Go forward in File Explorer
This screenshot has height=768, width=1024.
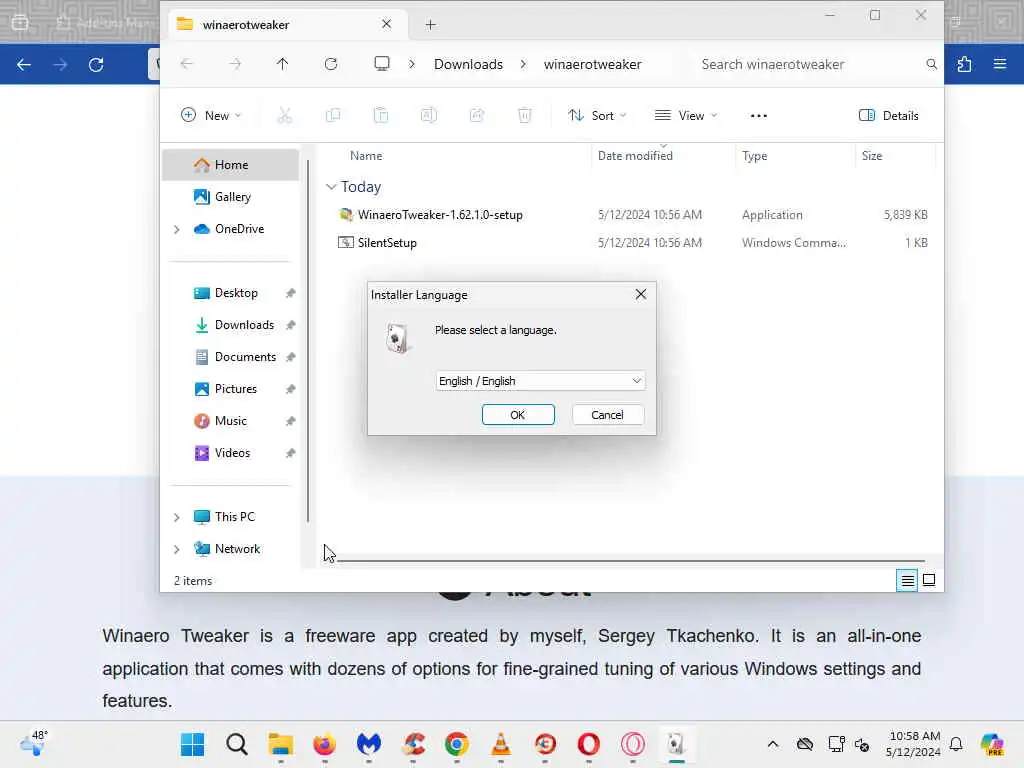(x=235, y=64)
